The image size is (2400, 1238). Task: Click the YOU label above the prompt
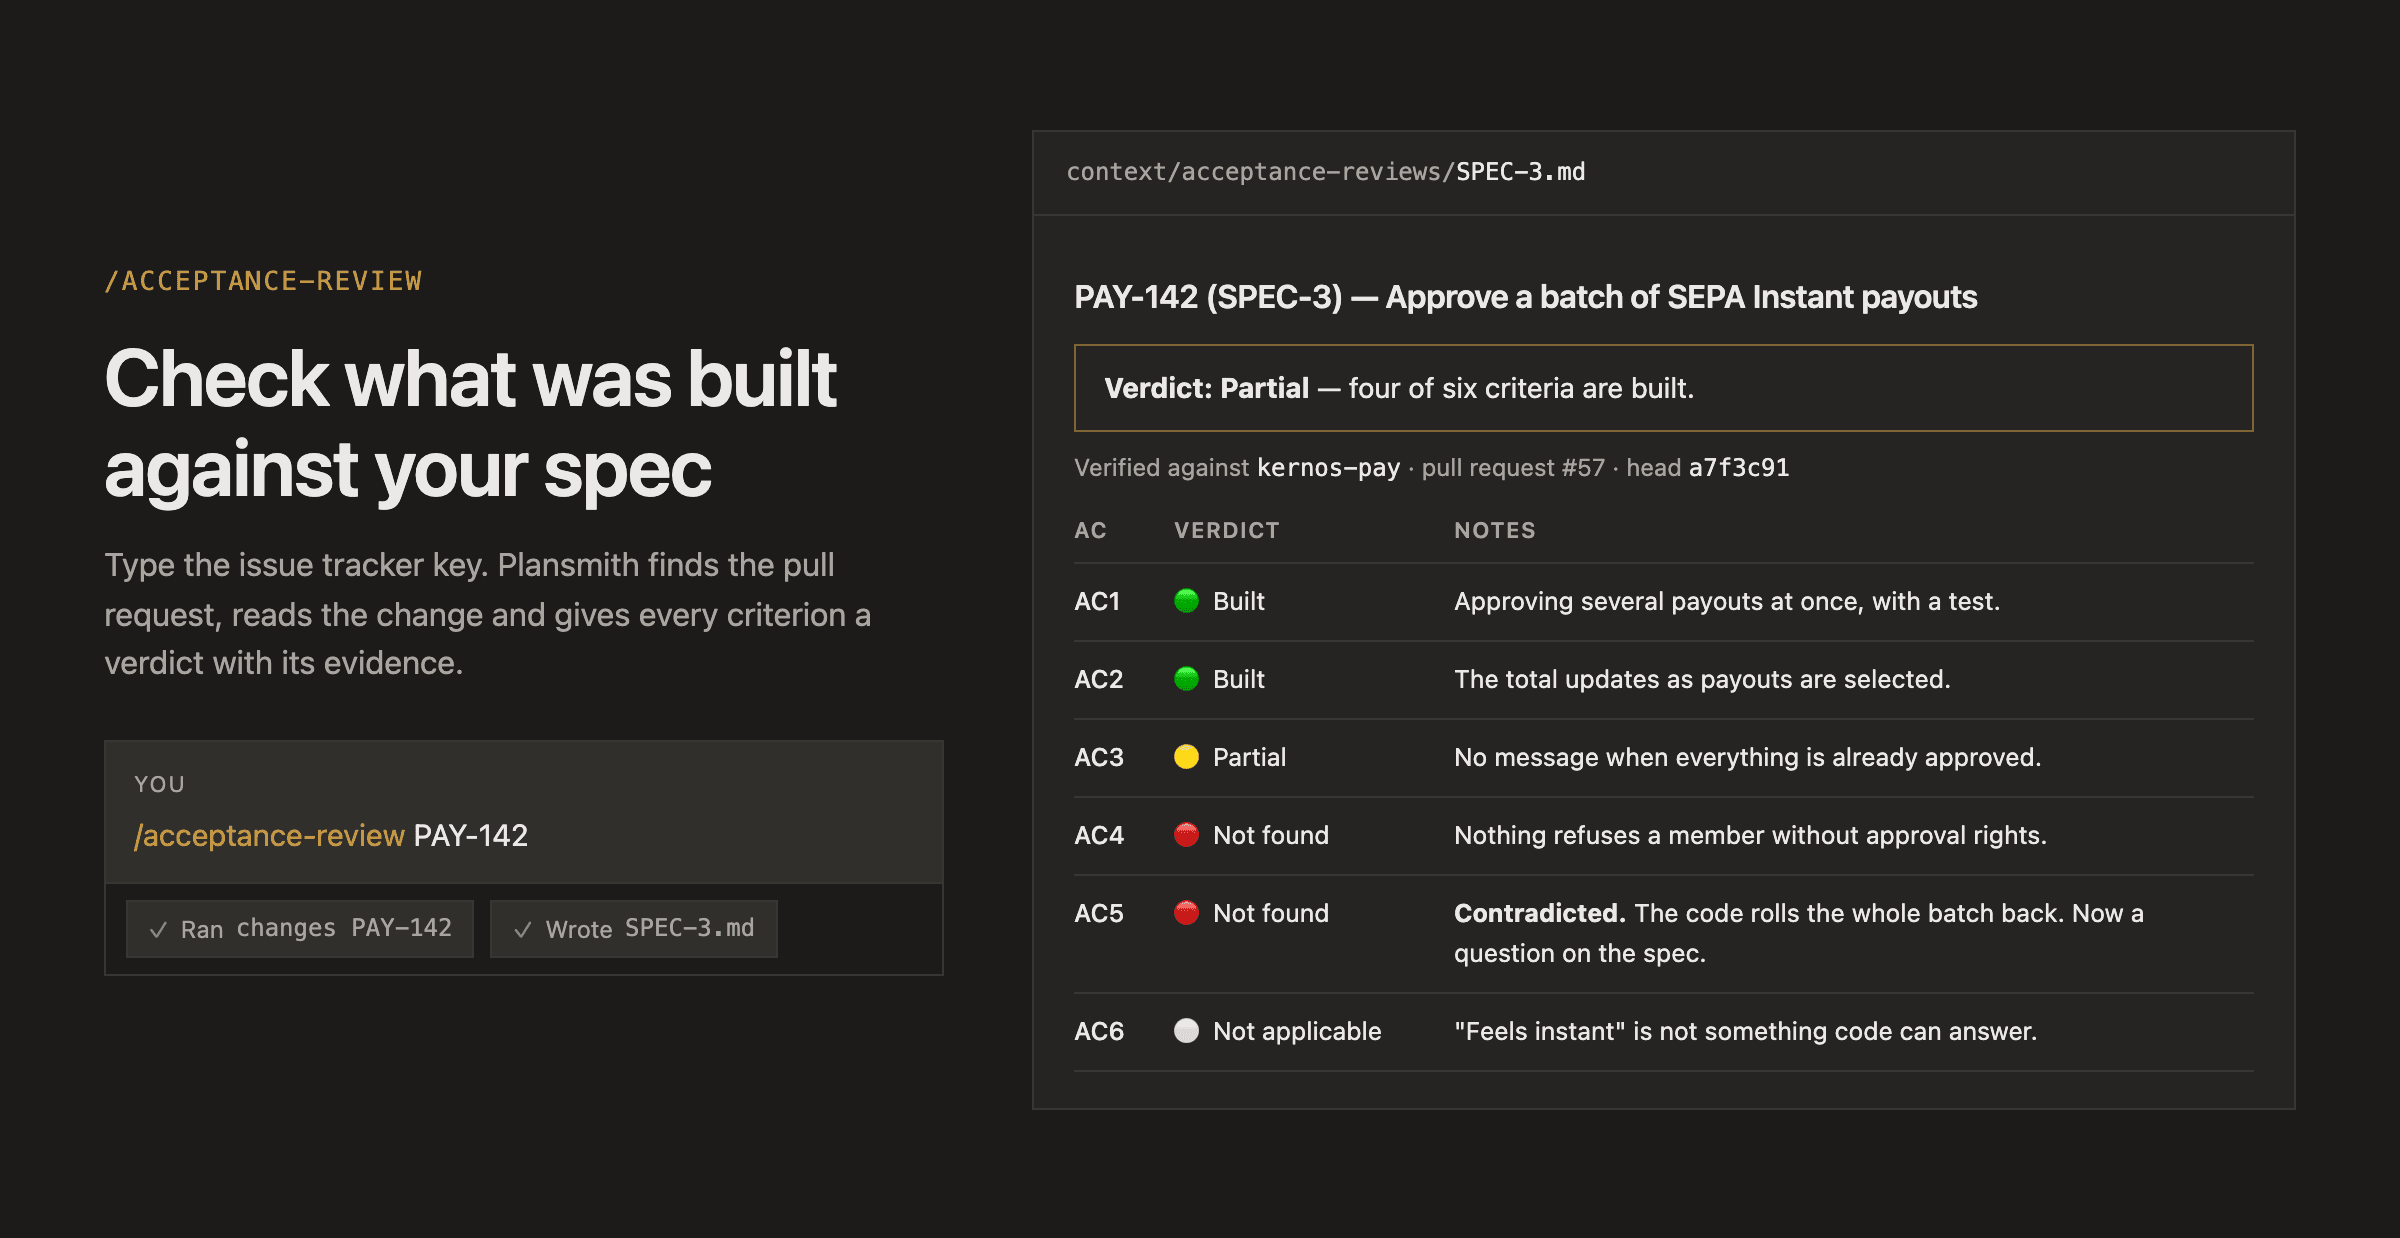point(160,785)
